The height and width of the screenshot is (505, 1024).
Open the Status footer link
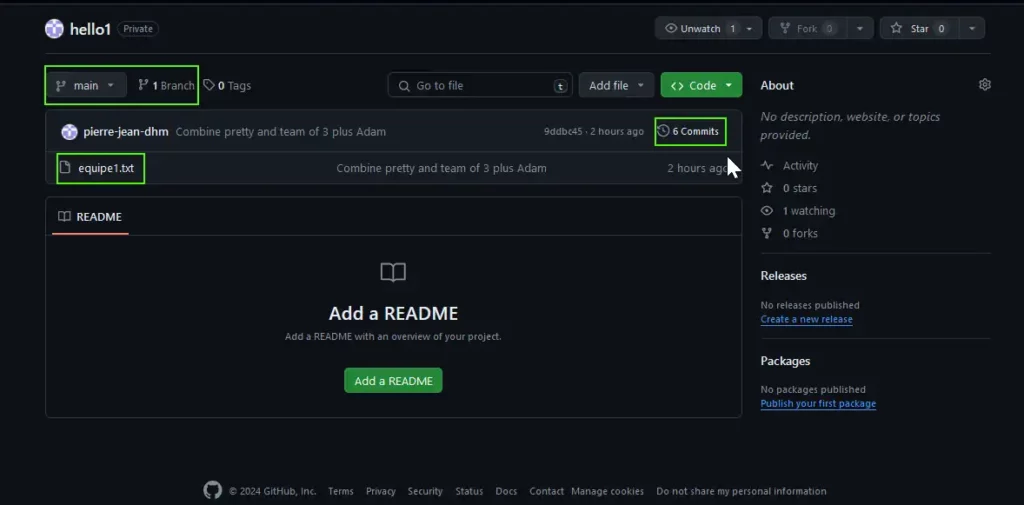pyautogui.click(x=469, y=491)
